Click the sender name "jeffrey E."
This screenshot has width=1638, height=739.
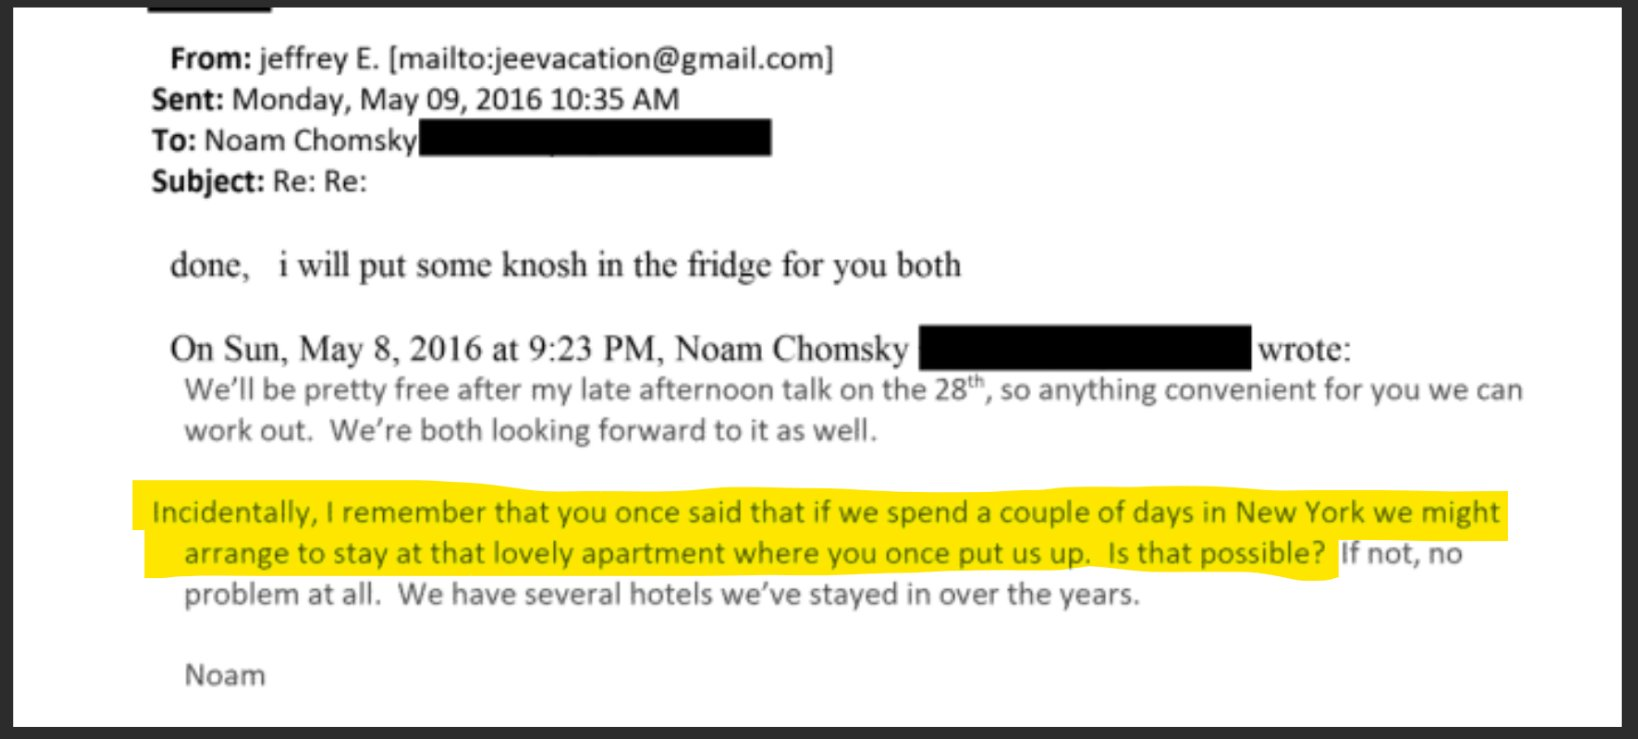pos(319,59)
